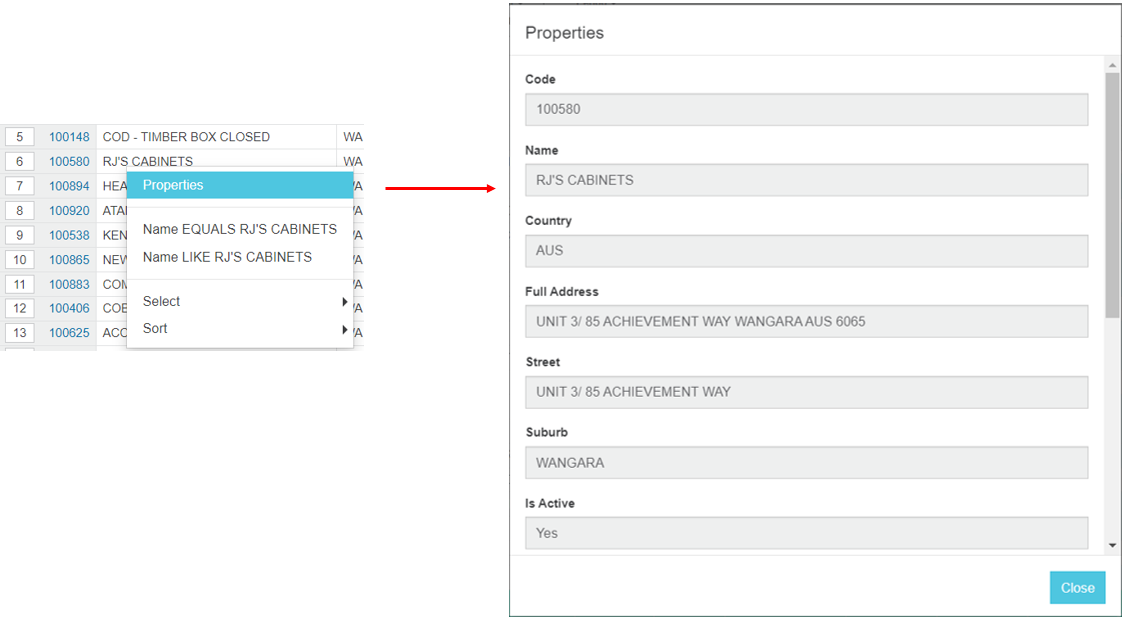Viewport: 1127px width, 620px height.
Task: Open customer code link 100894
Action: tap(69, 186)
